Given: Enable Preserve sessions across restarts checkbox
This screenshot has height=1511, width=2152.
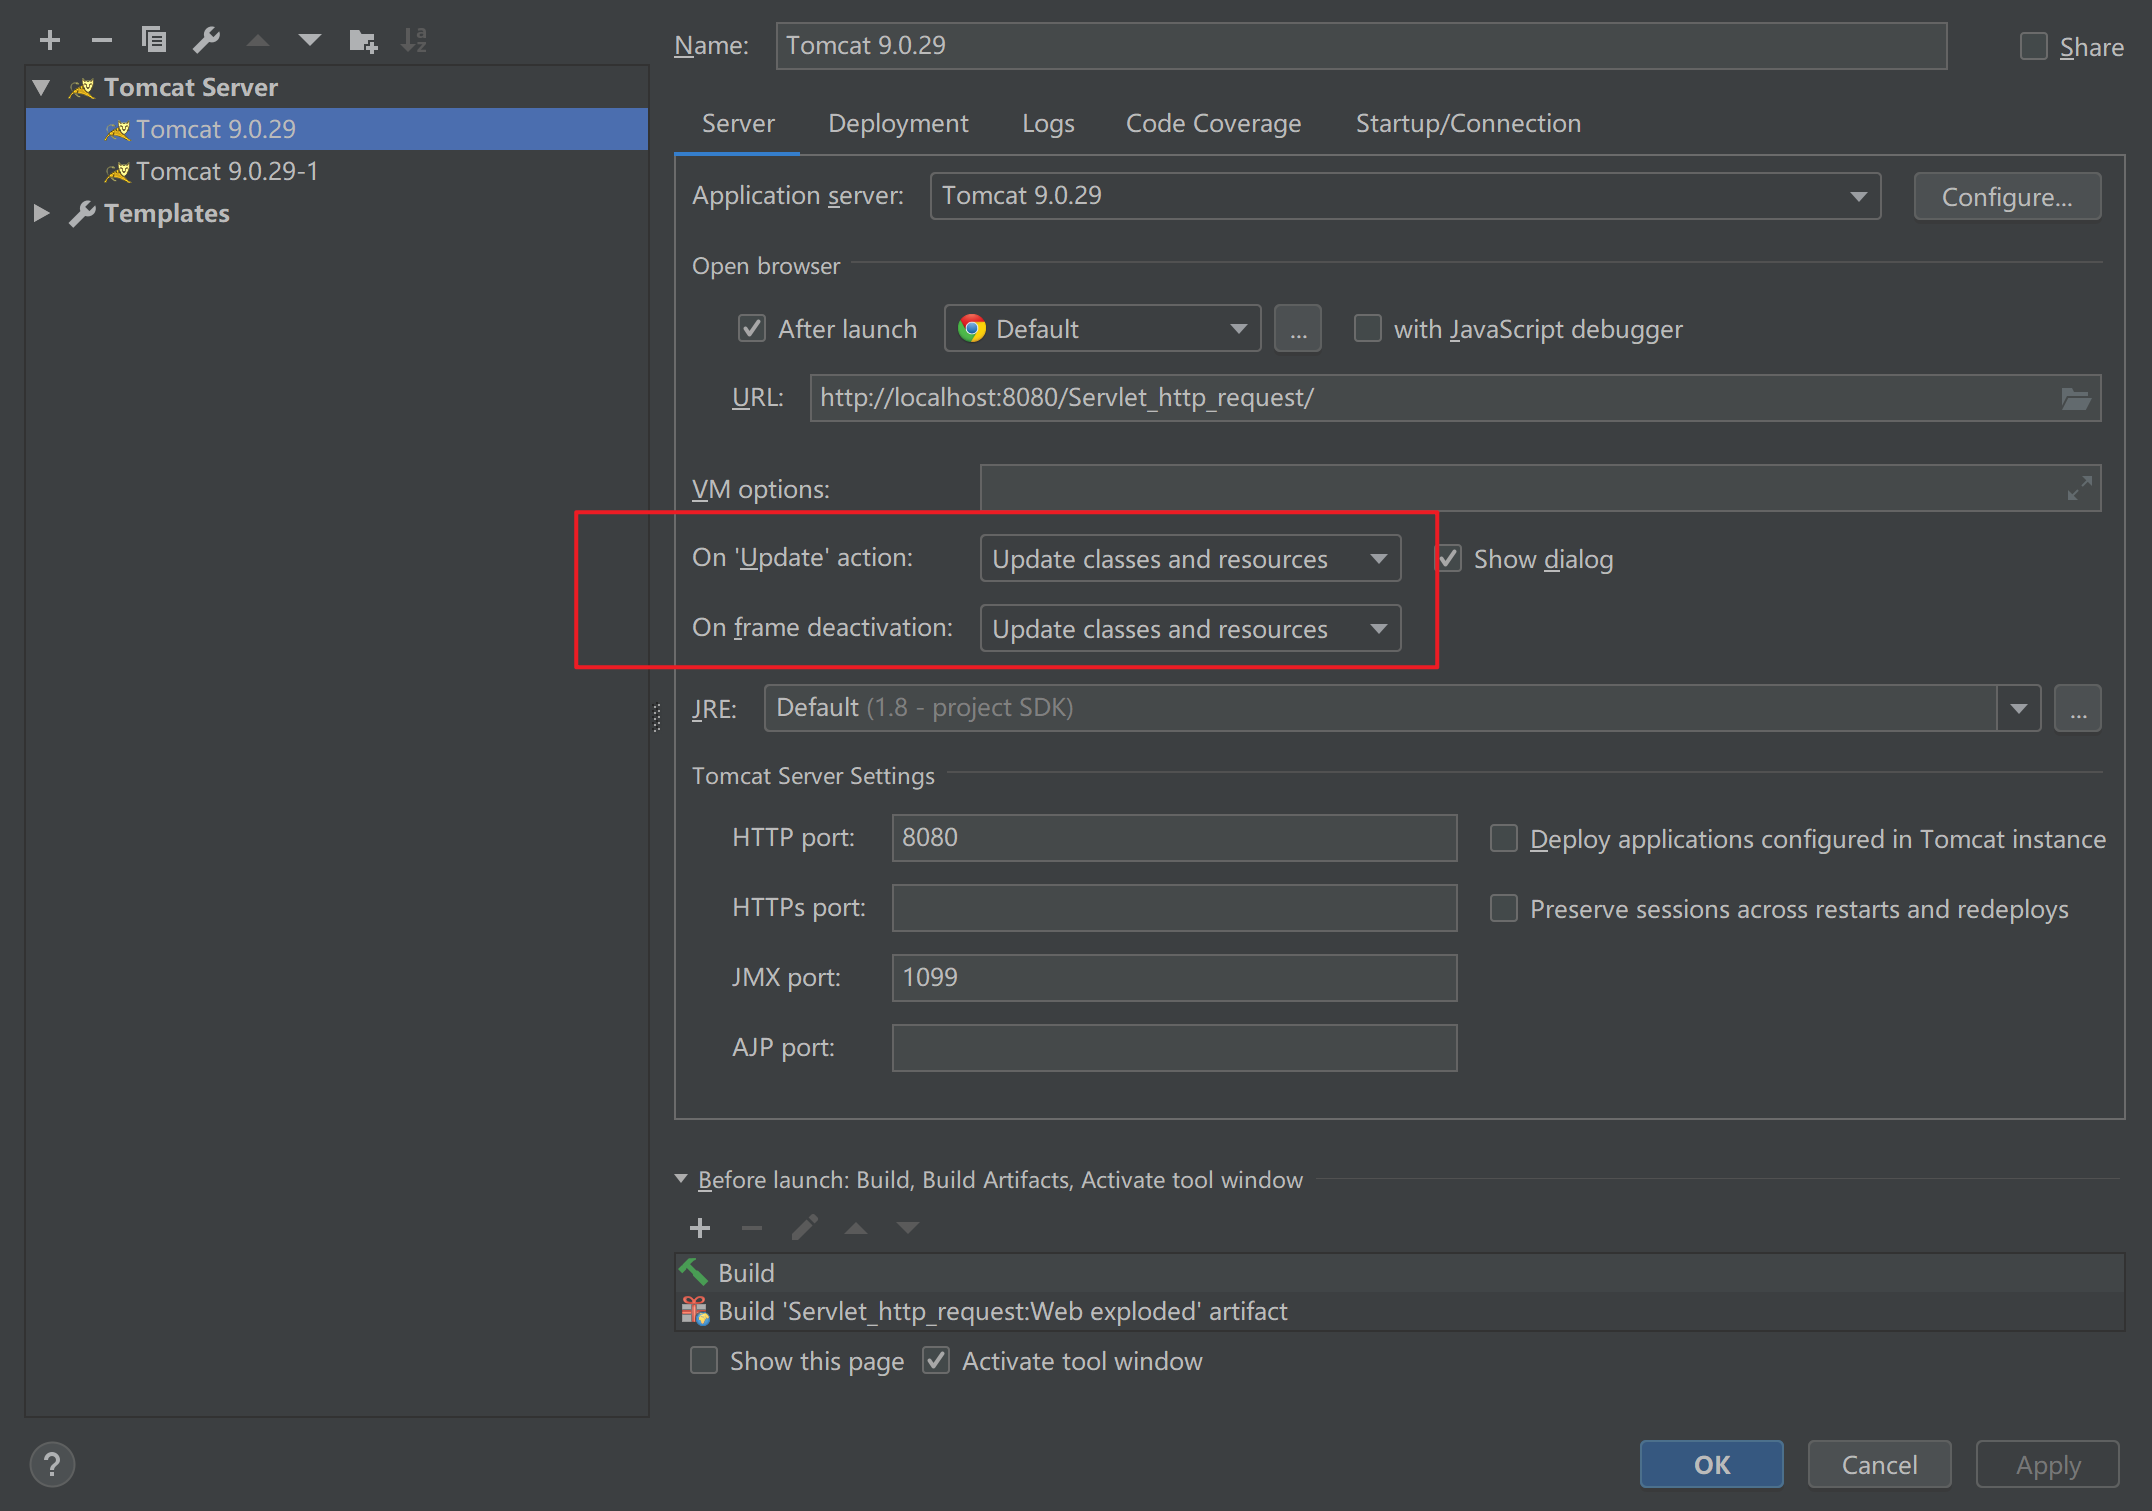Looking at the screenshot, I should point(1504,909).
